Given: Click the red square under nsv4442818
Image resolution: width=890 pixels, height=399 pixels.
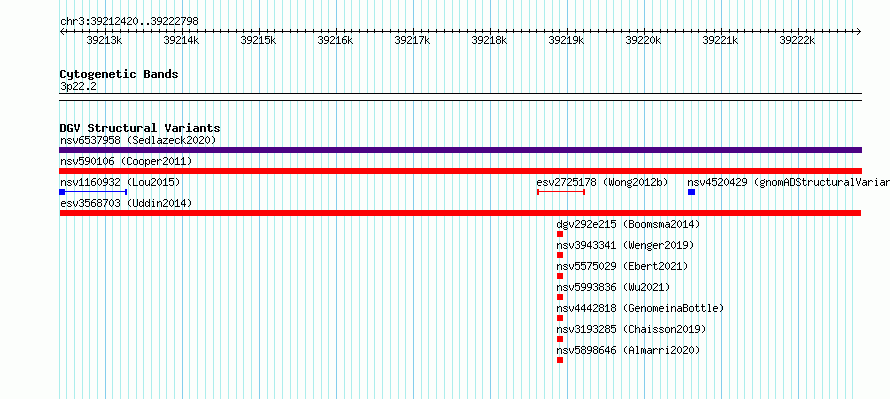Looking at the screenshot, I should tap(560, 318).
